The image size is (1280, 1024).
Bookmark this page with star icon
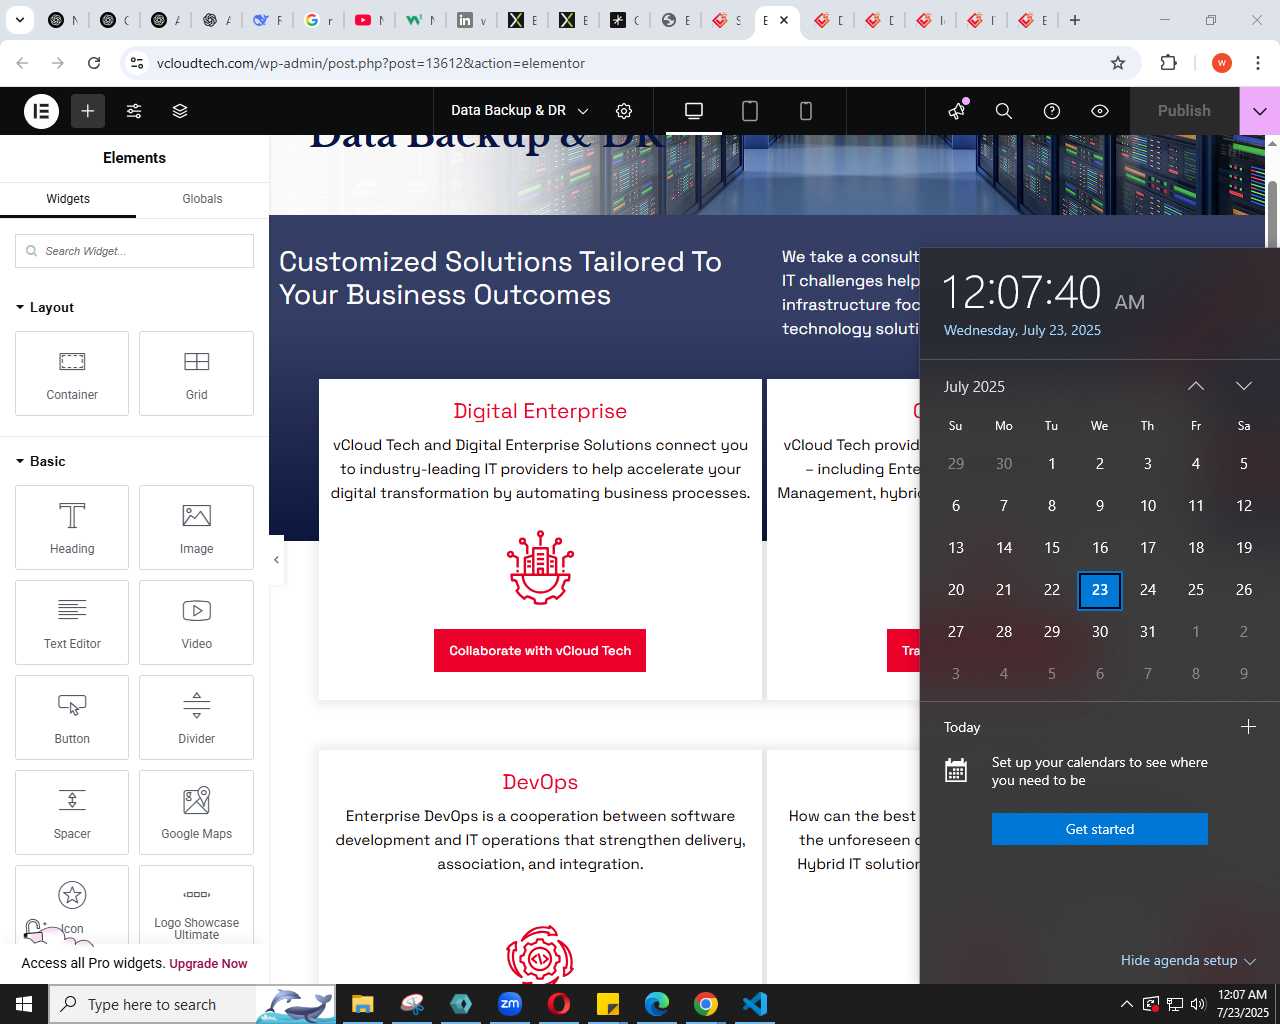point(1118,63)
